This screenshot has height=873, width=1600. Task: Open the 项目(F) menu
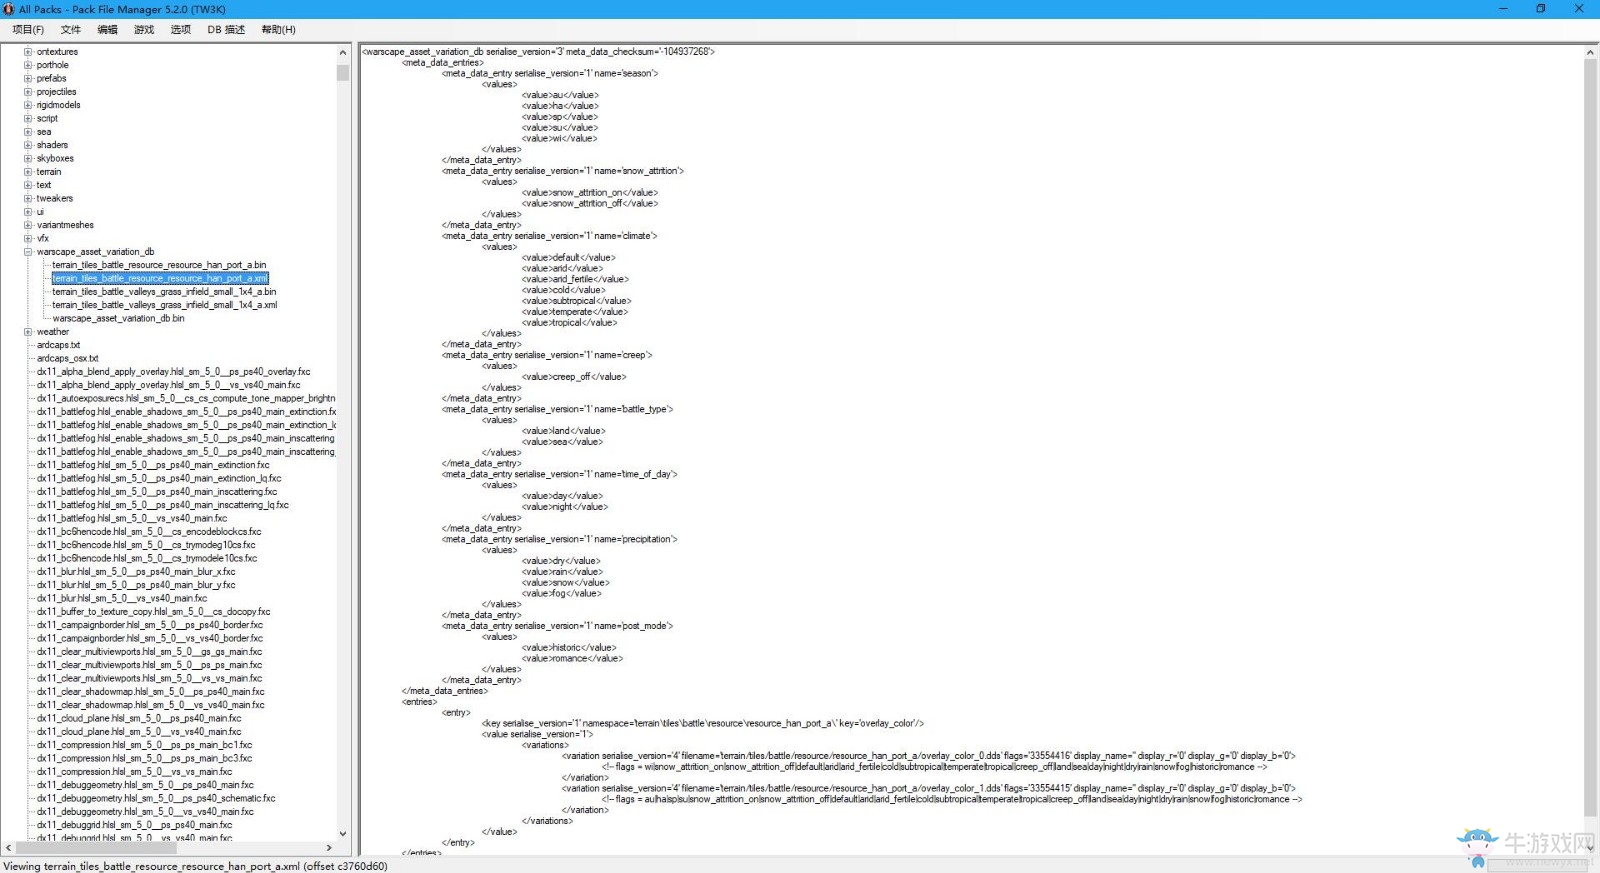tap(28, 30)
